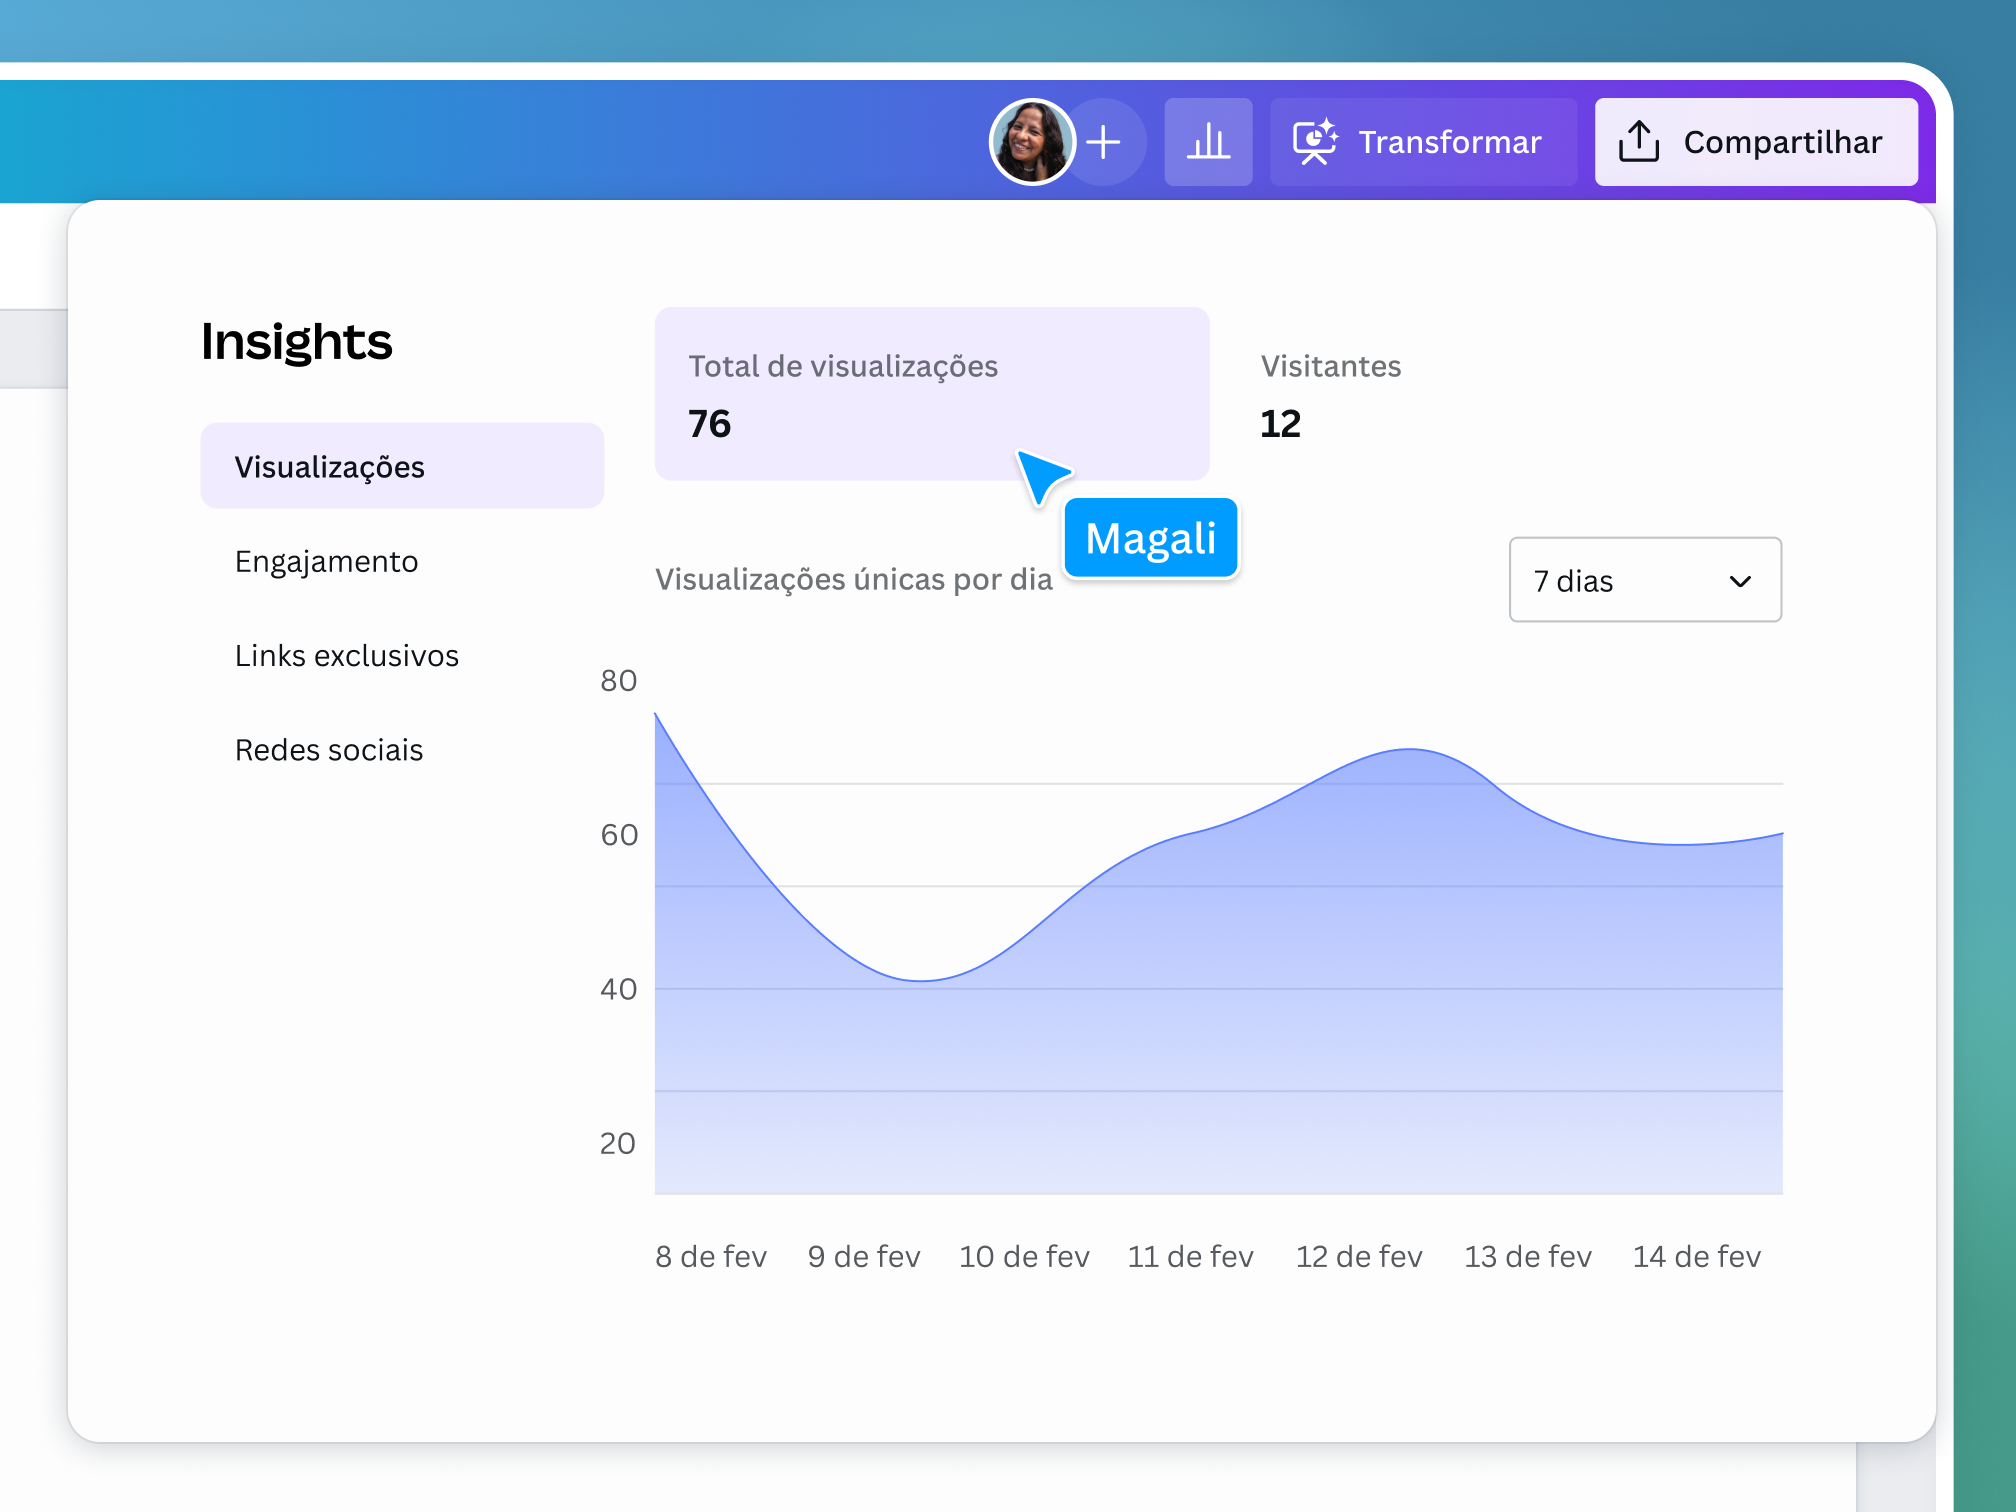This screenshot has height=1512, width=2016.
Task: Click the visitors count 12
Action: (1280, 424)
